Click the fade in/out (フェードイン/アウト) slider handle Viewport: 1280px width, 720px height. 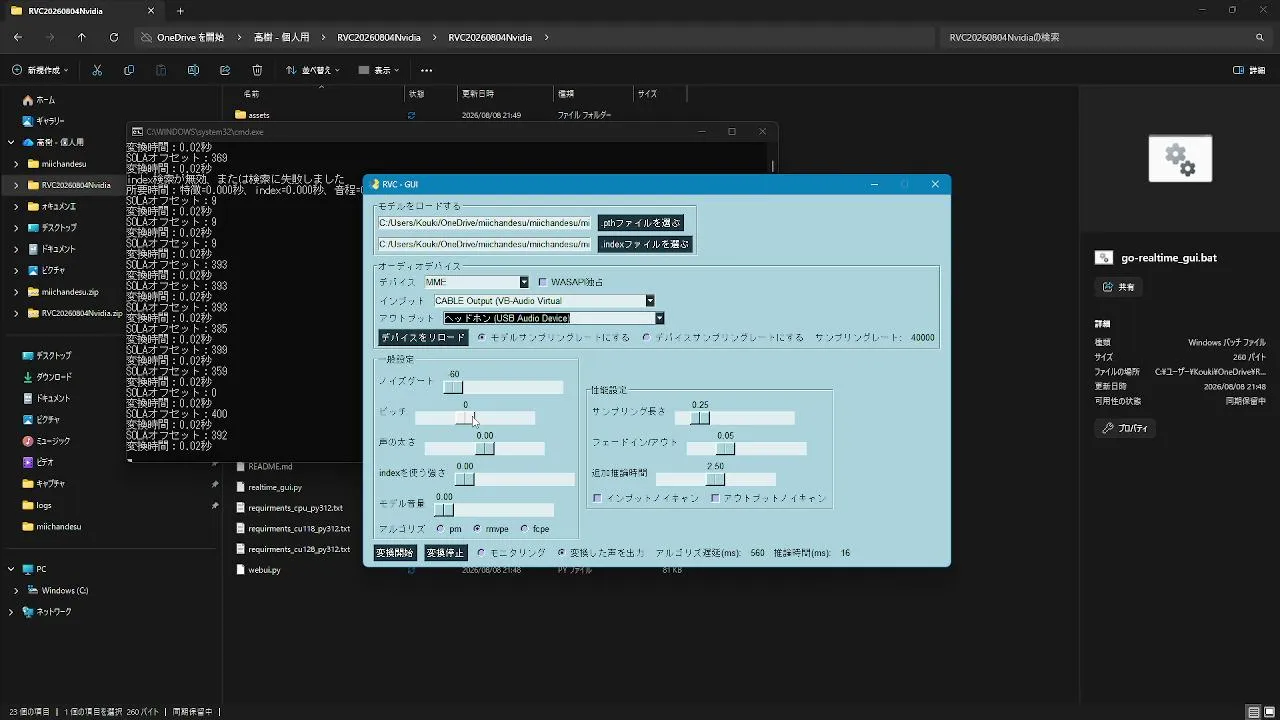click(726, 448)
